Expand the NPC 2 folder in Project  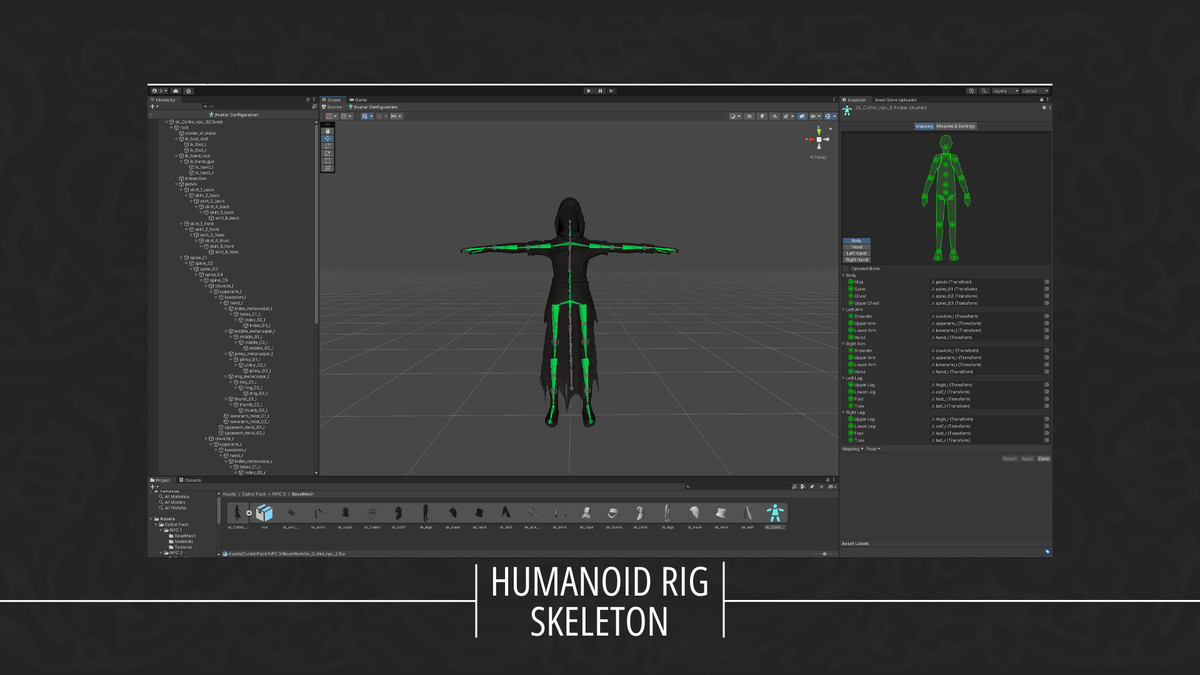pyautogui.click(x=159, y=552)
